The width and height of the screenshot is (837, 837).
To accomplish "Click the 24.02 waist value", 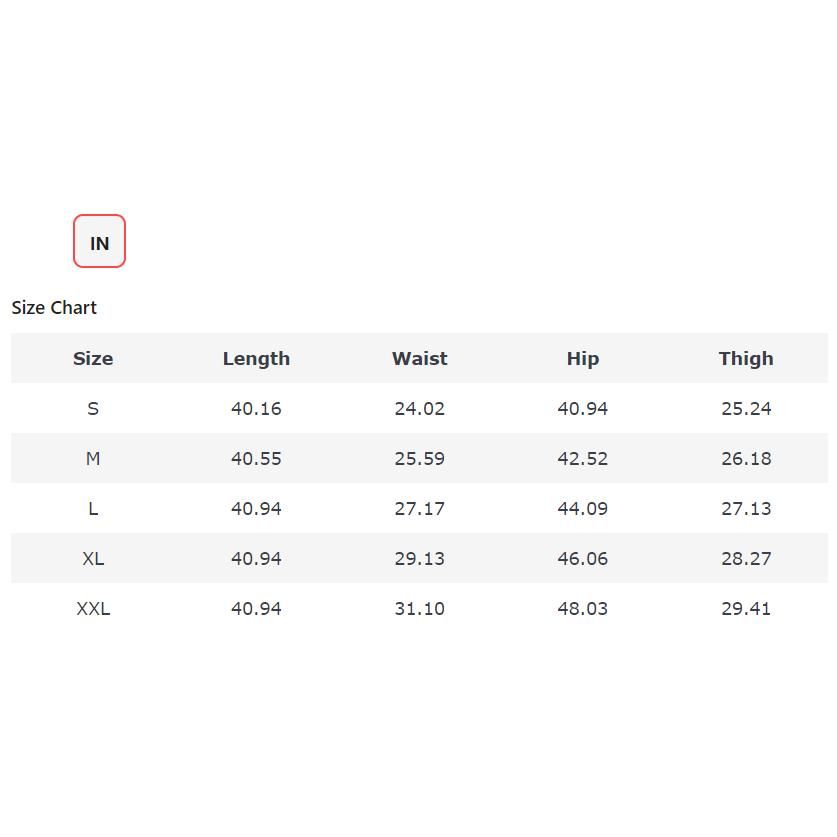I will tap(419, 409).
